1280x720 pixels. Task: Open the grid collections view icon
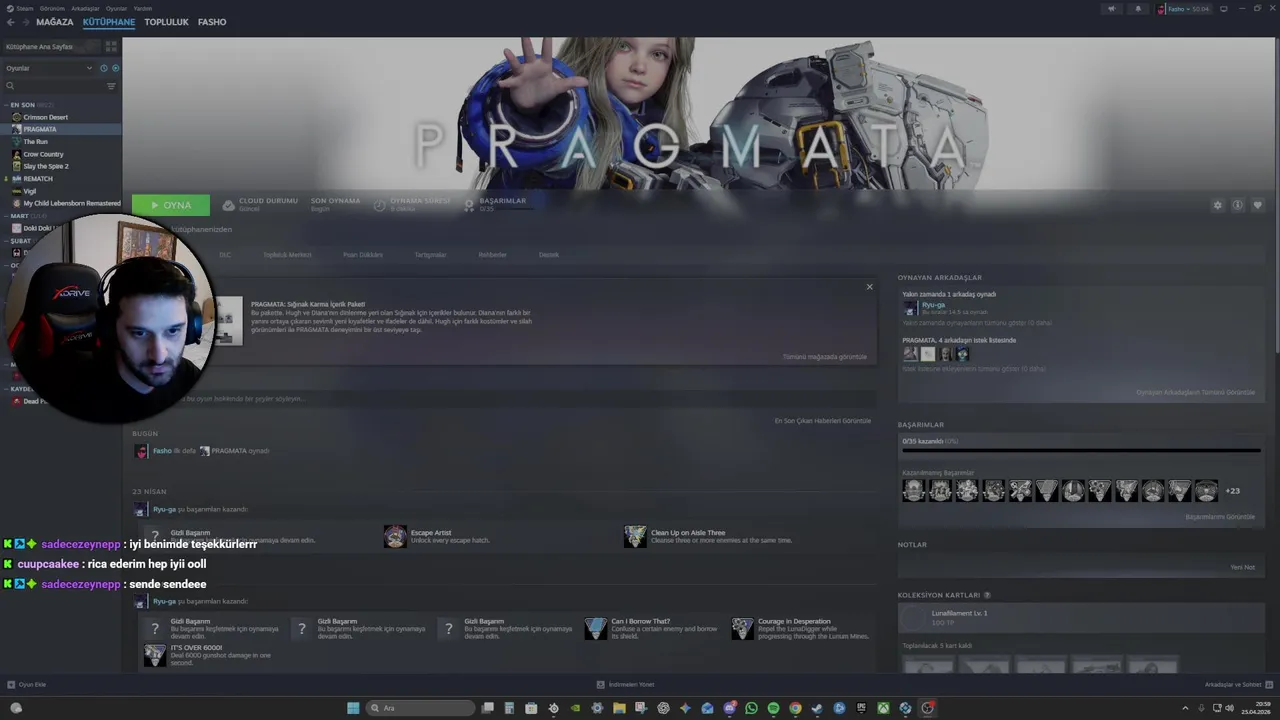click(x=111, y=46)
